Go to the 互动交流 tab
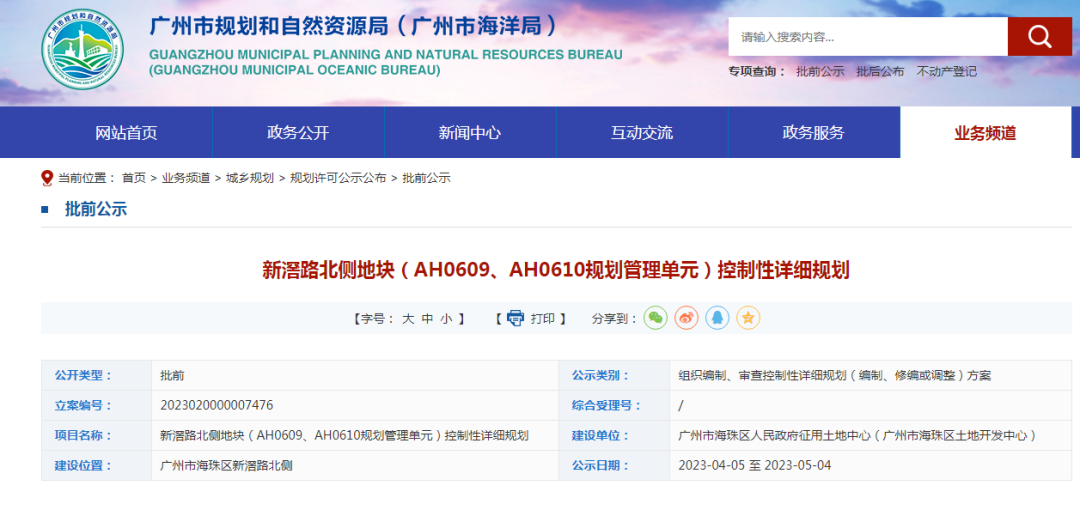Image resolution: width=1080 pixels, height=510 pixels. 642,133
